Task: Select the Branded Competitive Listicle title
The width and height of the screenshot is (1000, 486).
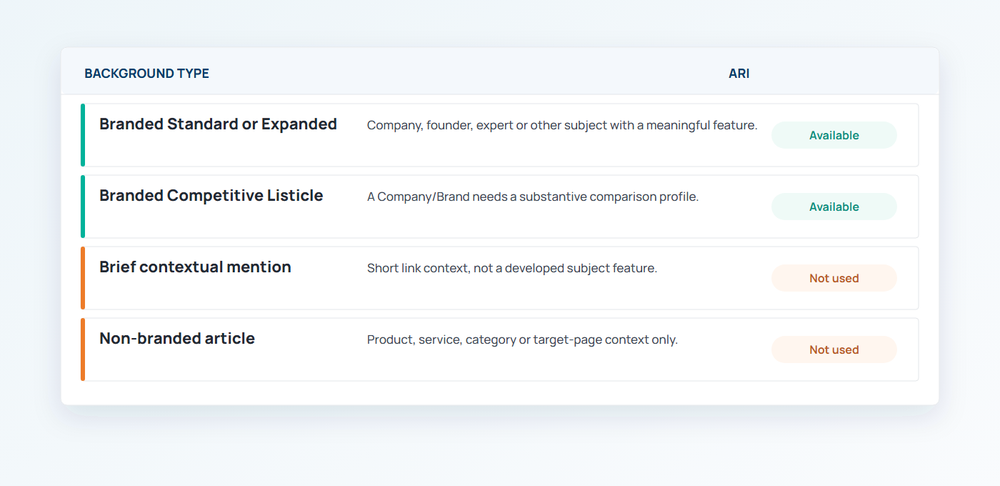Action: [211, 196]
